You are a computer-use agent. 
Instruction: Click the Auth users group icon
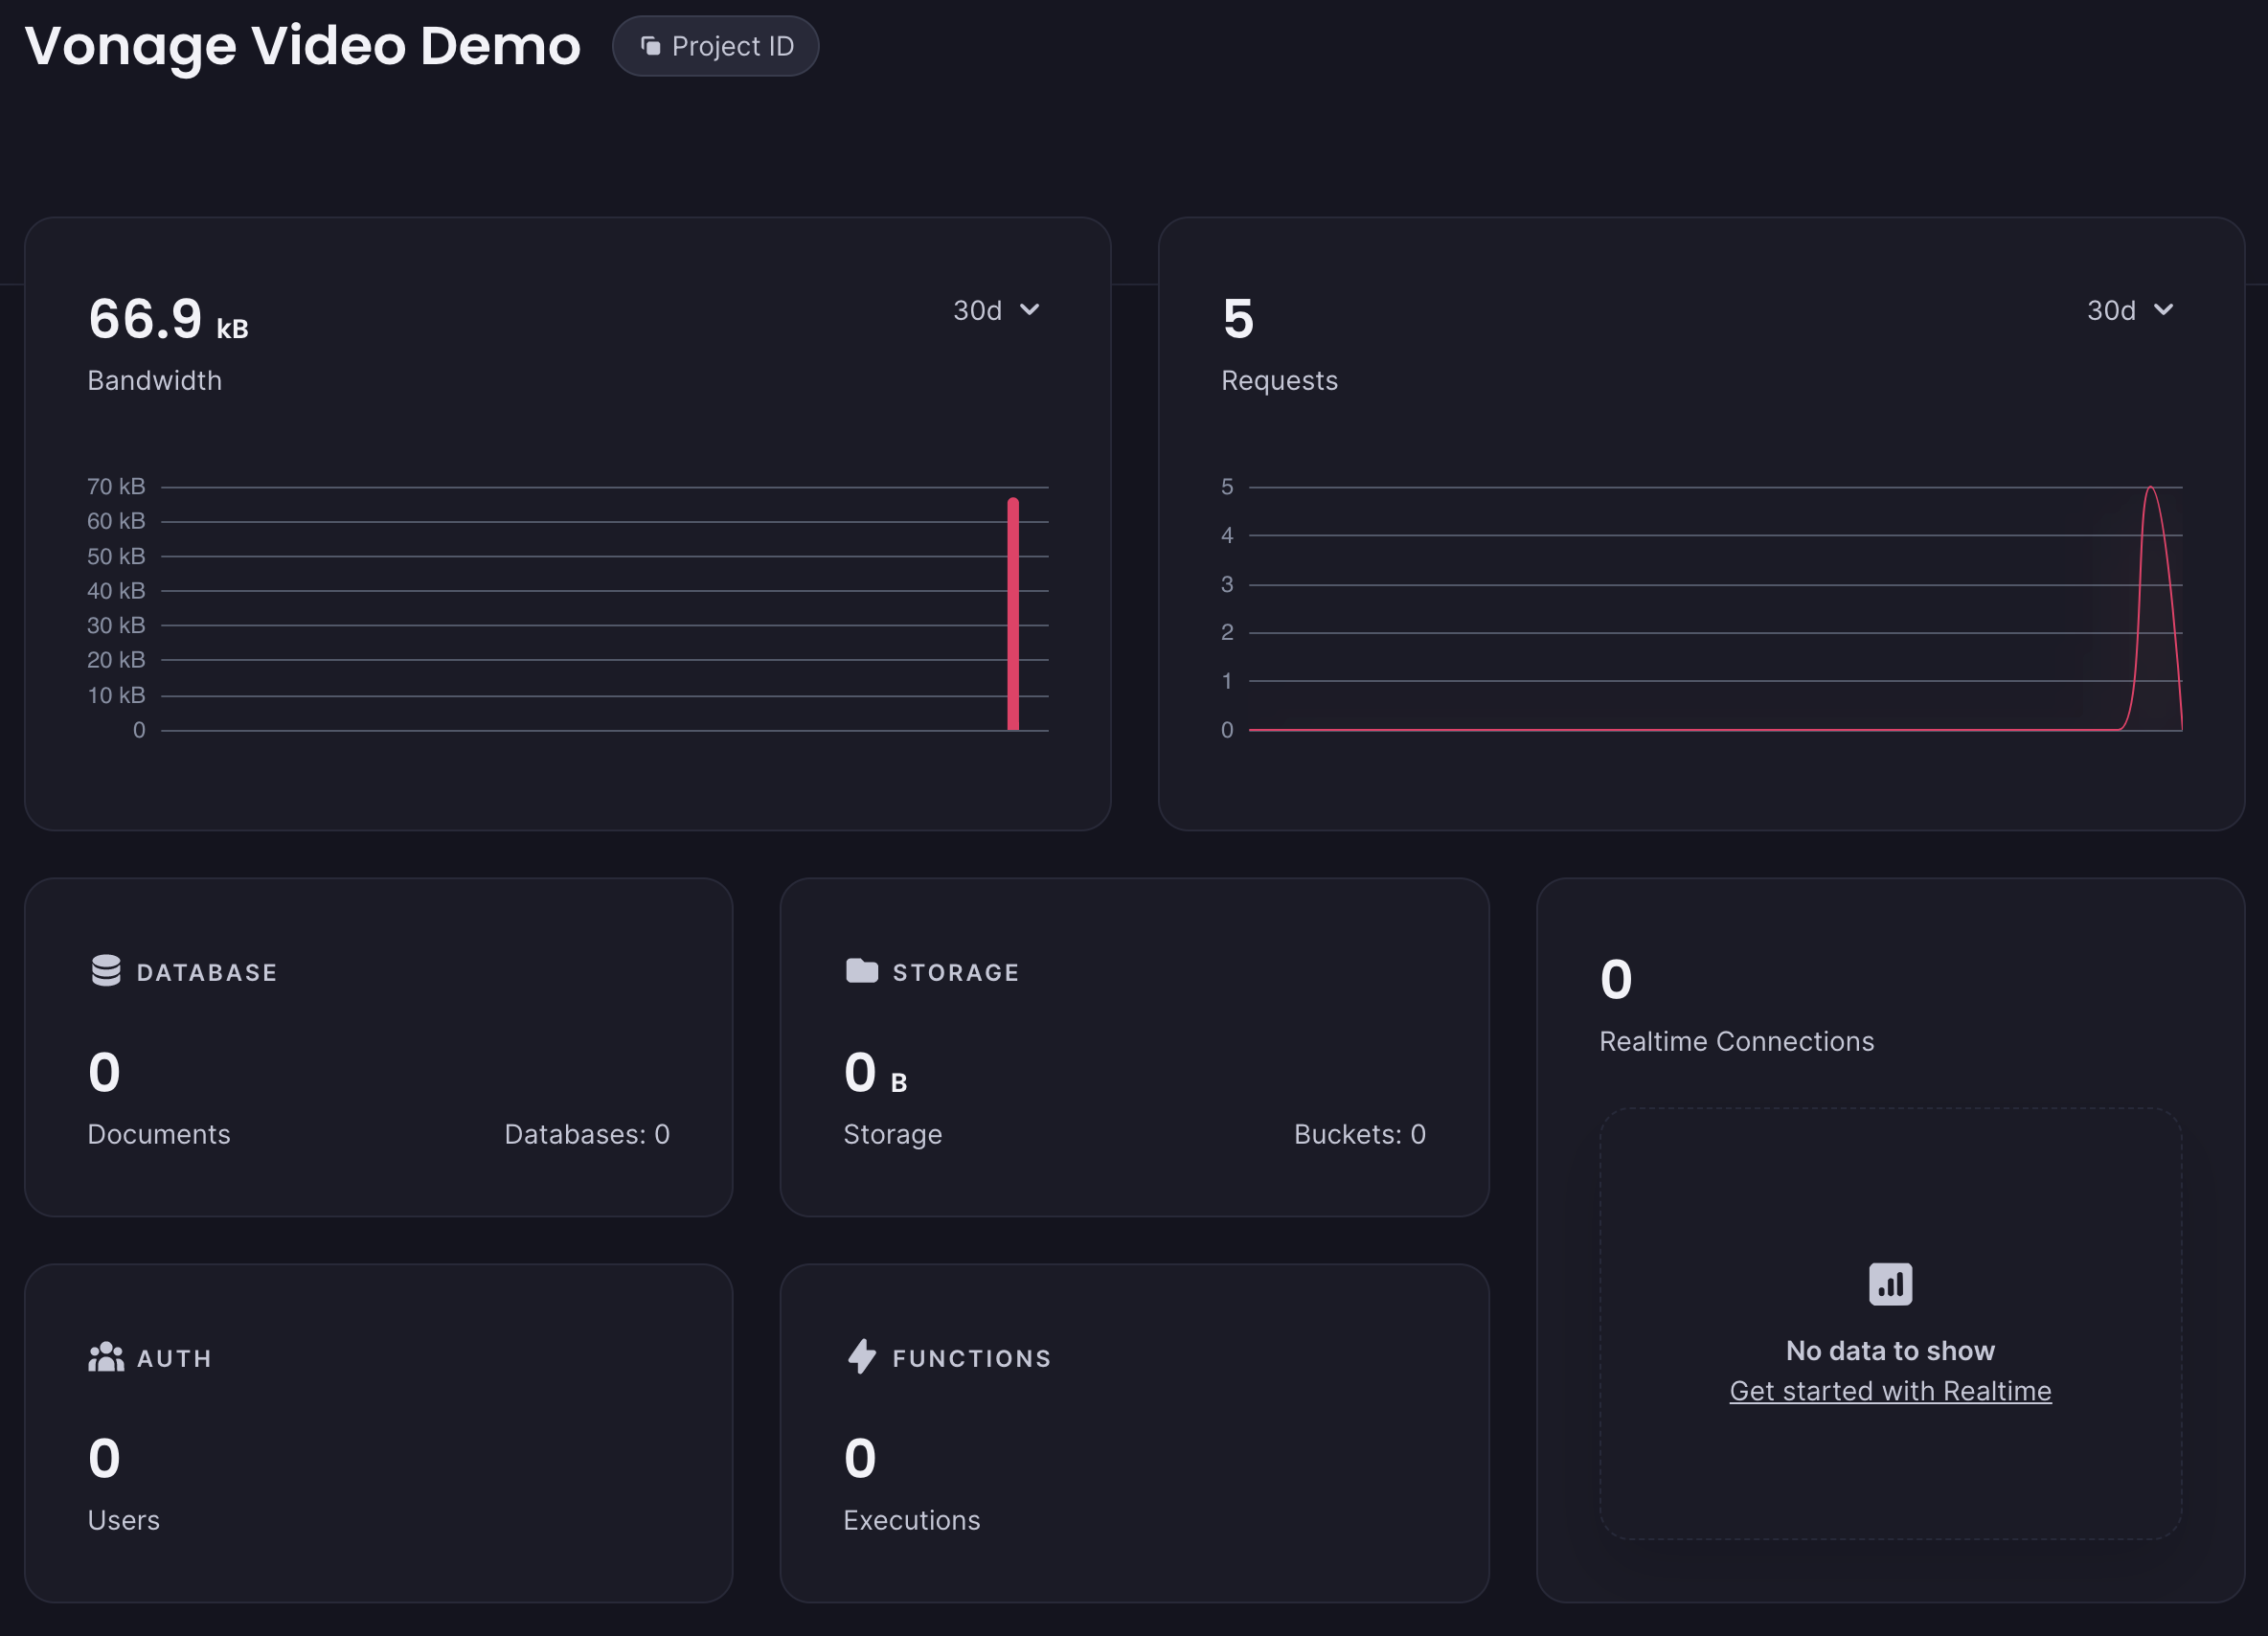click(106, 1357)
